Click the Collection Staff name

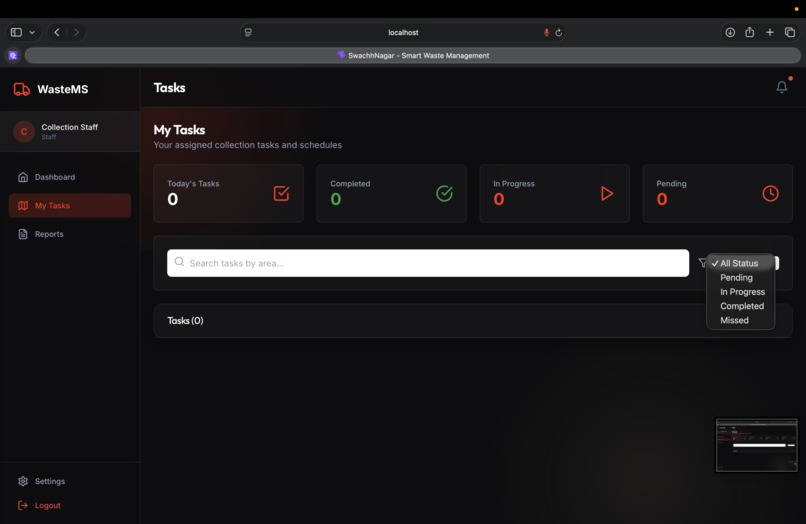(x=69, y=127)
